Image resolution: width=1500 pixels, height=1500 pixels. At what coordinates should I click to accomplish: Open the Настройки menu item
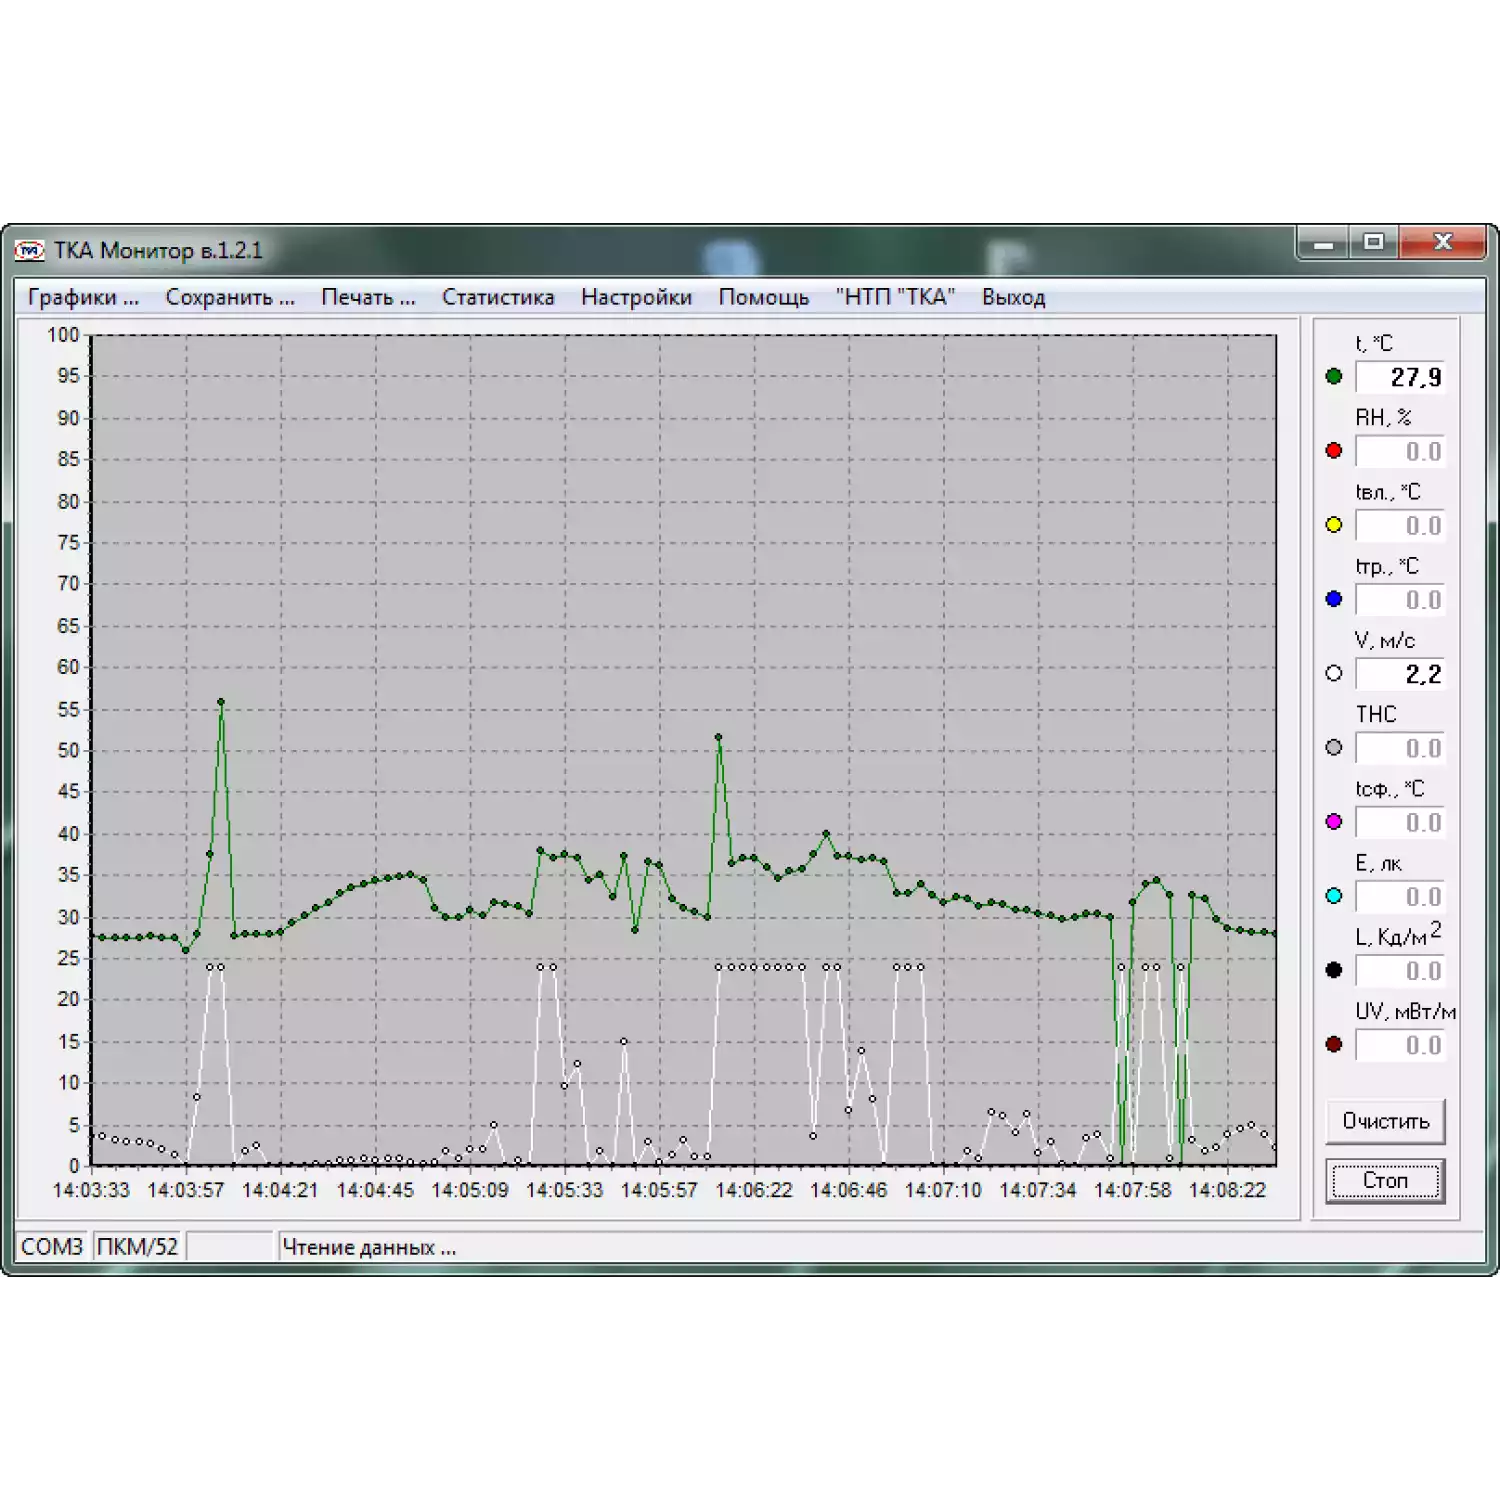pyautogui.click(x=636, y=297)
